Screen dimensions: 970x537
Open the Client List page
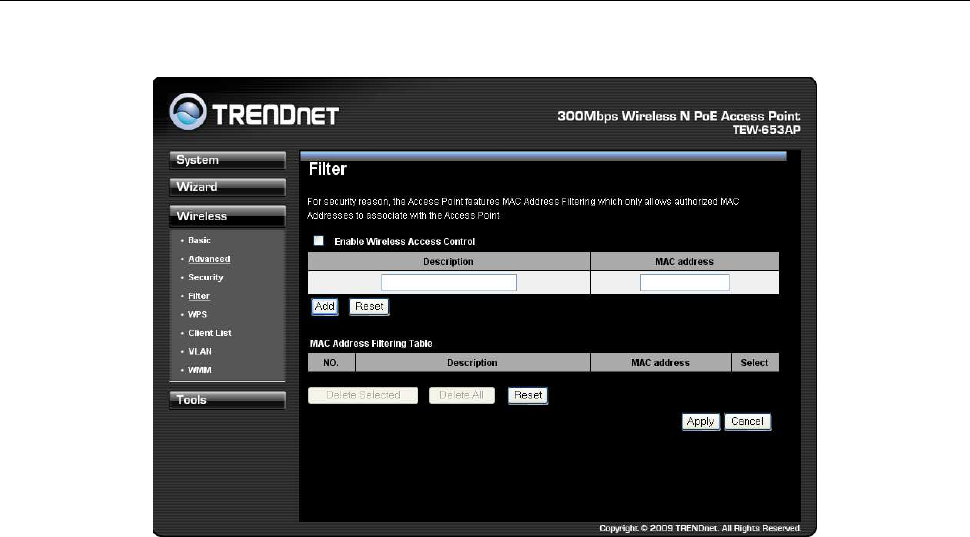210,333
